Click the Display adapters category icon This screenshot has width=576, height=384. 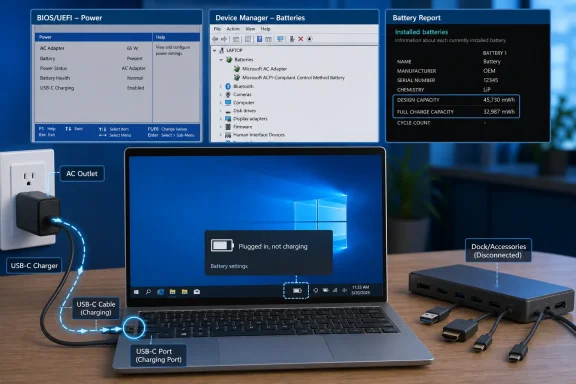[228, 119]
